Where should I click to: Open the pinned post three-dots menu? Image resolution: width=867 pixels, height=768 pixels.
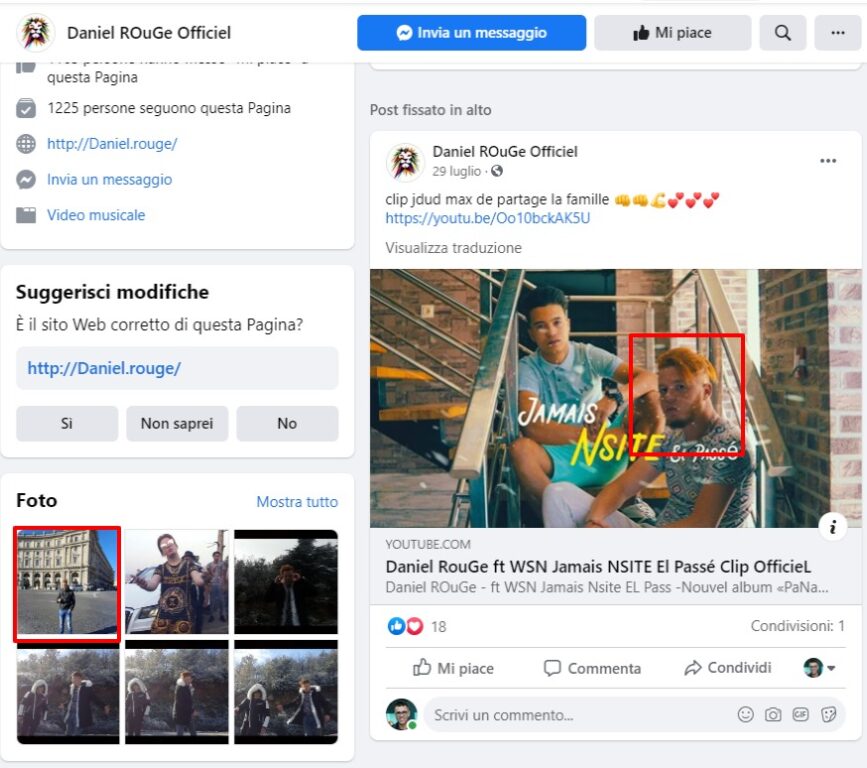(x=828, y=161)
